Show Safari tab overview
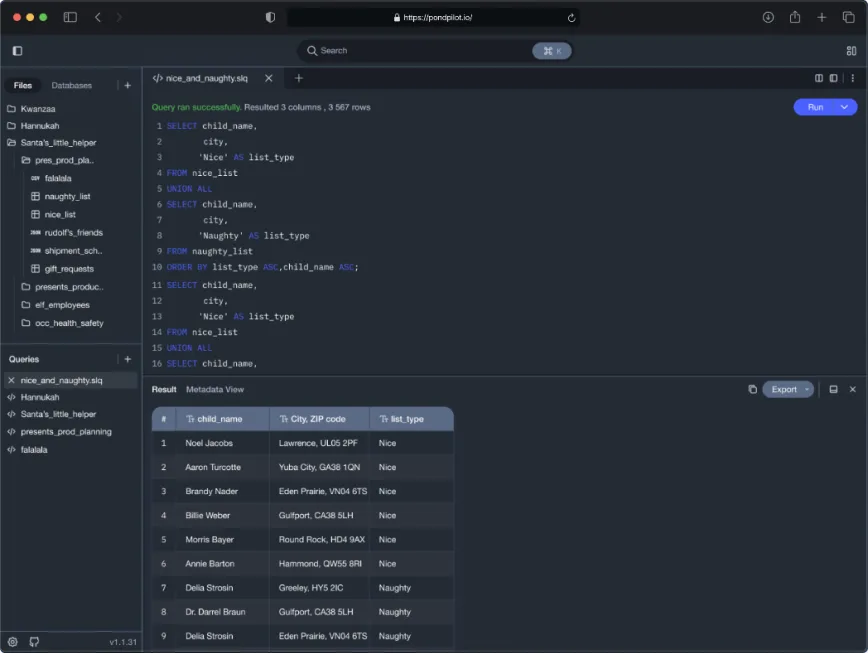This screenshot has width=868, height=653. [848, 17]
